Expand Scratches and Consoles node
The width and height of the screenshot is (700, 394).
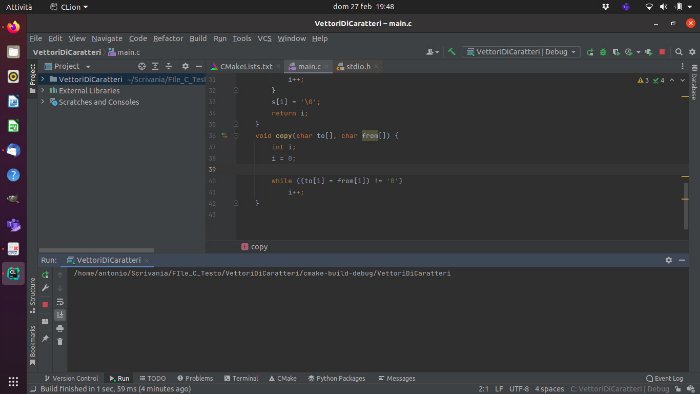[x=43, y=102]
